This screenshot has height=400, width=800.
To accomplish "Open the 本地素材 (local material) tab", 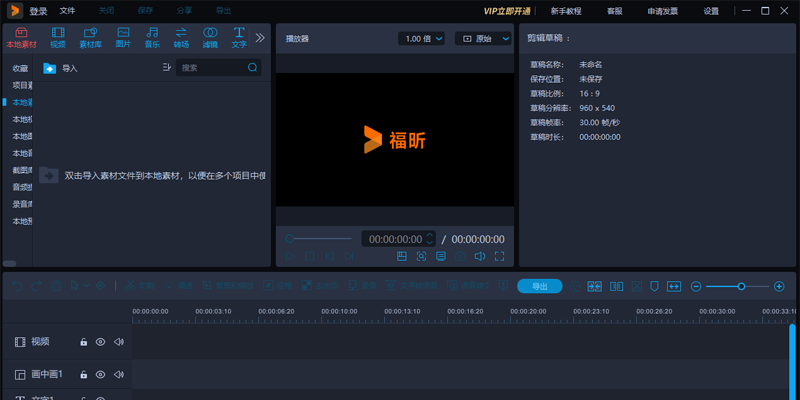I will click(21, 38).
